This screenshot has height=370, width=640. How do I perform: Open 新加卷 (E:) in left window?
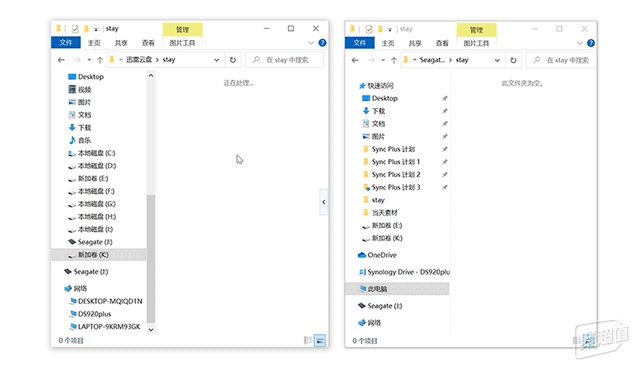[x=88, y=178]
